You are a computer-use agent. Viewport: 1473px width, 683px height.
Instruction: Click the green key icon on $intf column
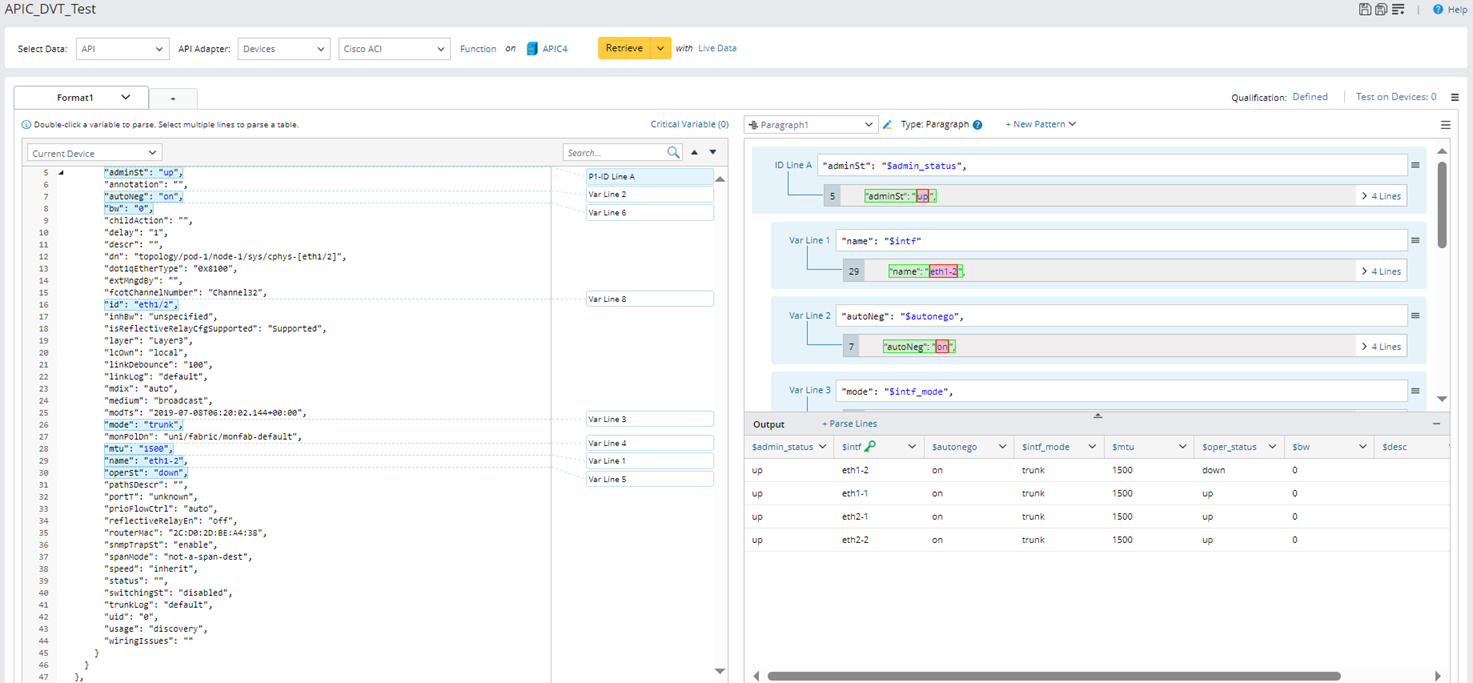pyautogui.click(x=870, y=447)
